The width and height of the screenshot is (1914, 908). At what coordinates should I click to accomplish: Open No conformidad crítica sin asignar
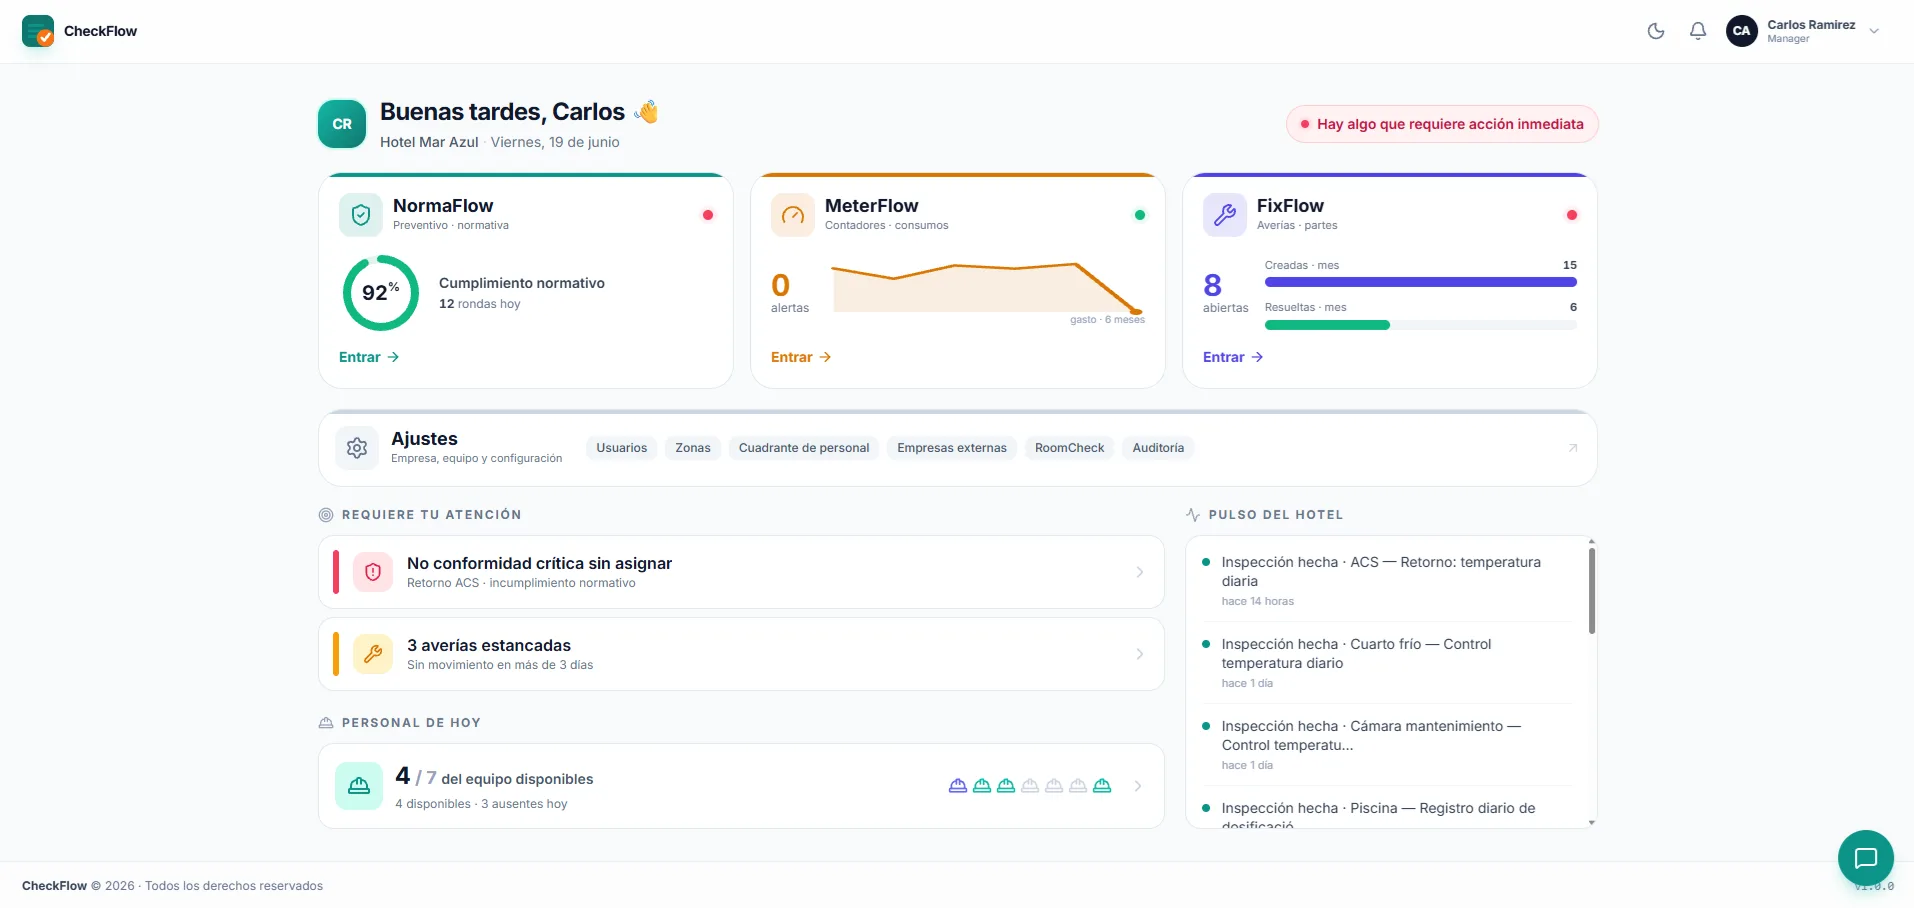tap(741, 572)
